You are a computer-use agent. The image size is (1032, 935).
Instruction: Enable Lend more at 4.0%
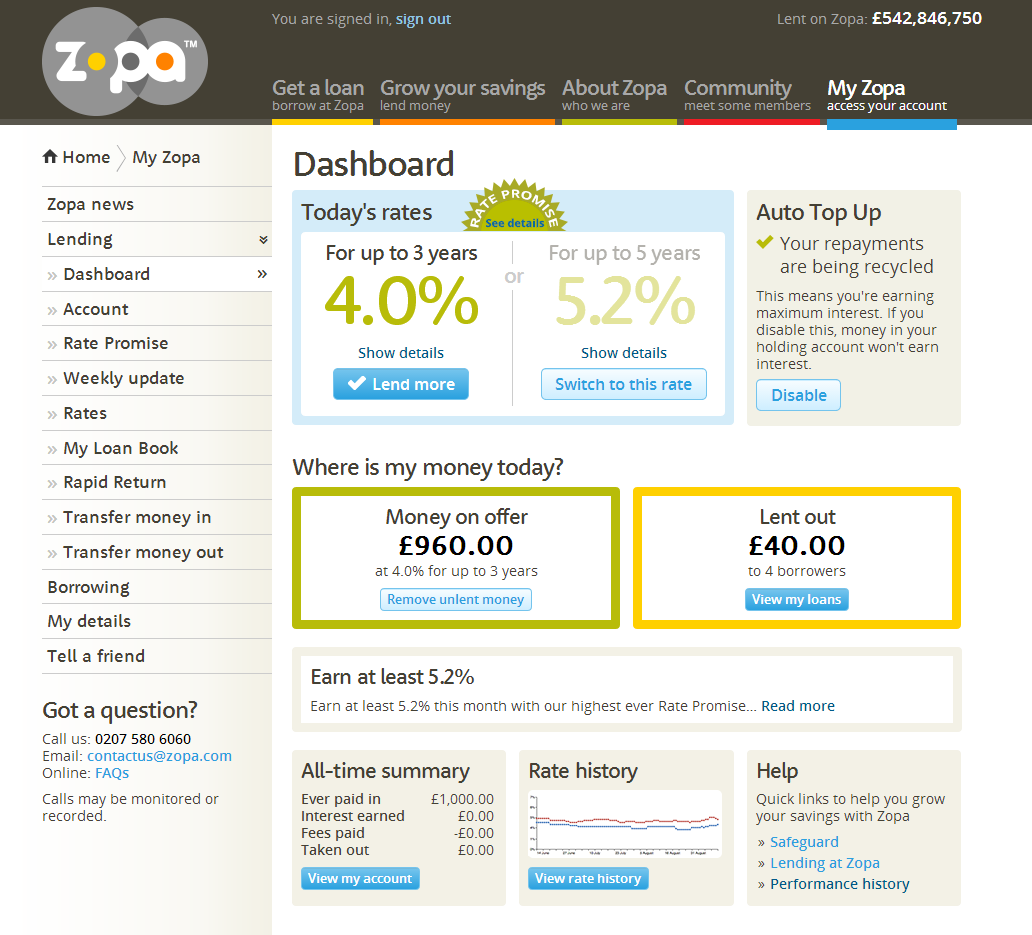pyautogui.click(x=400, y=383)
